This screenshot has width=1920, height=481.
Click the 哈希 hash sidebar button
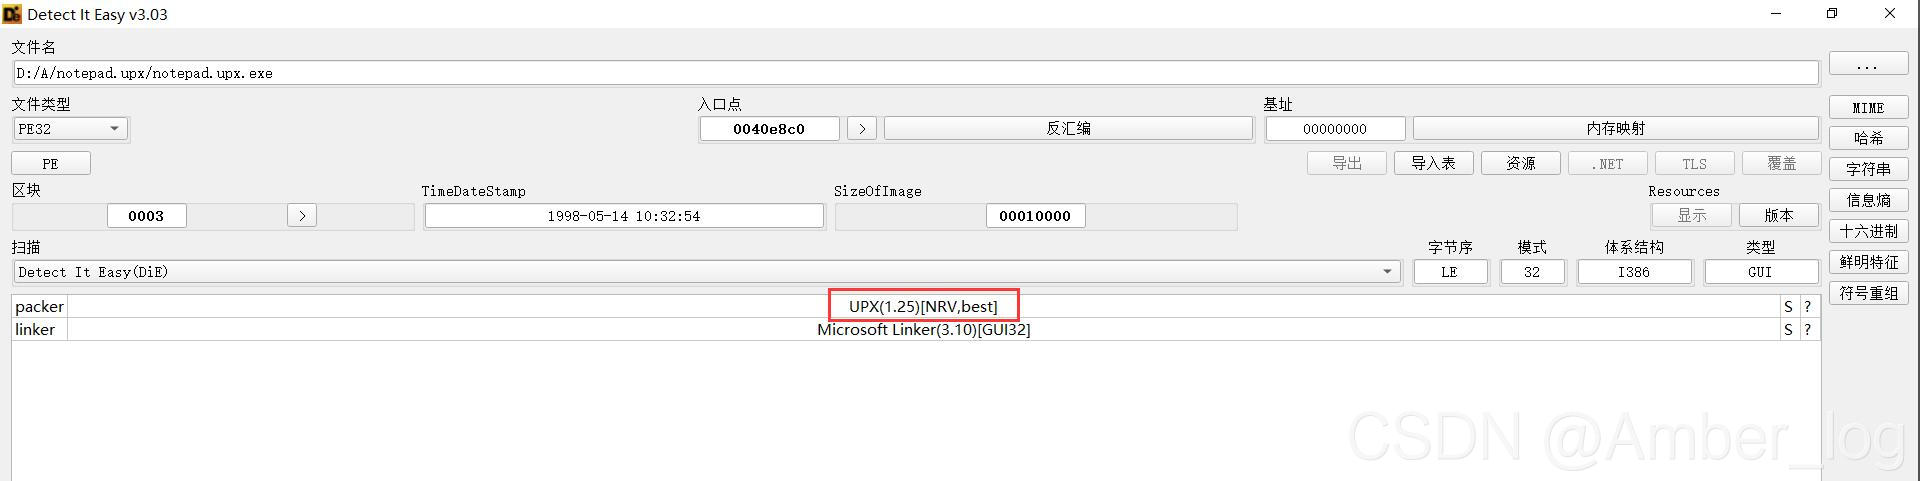pyautogui.click(x=1868, y=138)
